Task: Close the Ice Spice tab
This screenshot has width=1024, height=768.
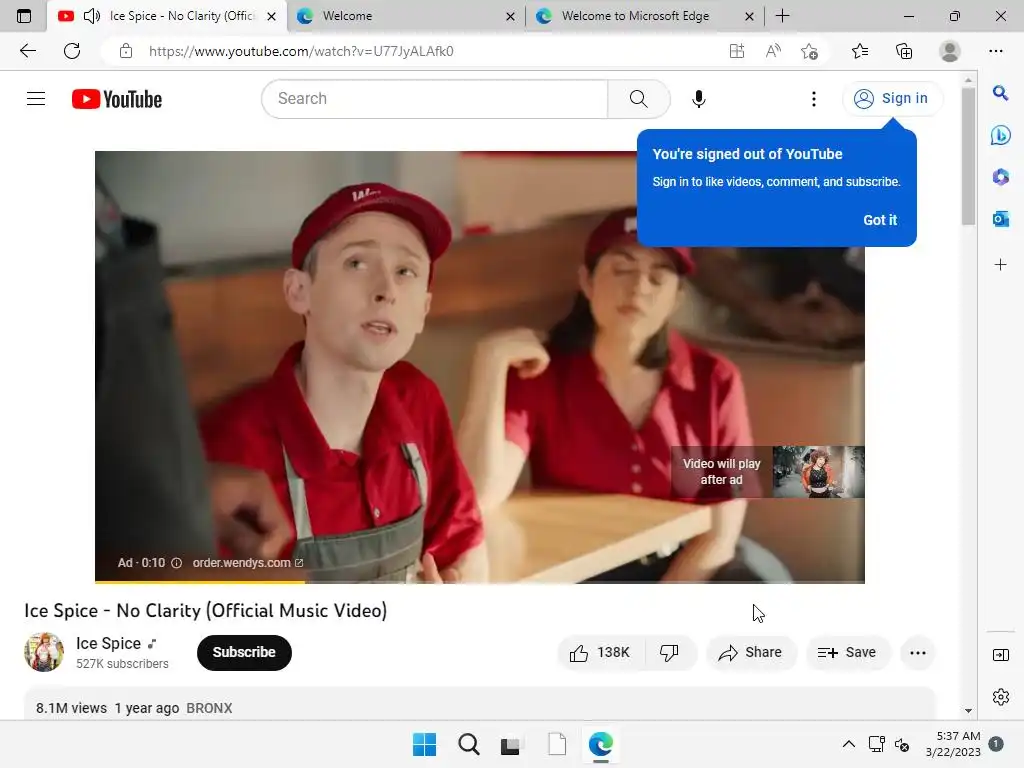Action: point(272,16)
